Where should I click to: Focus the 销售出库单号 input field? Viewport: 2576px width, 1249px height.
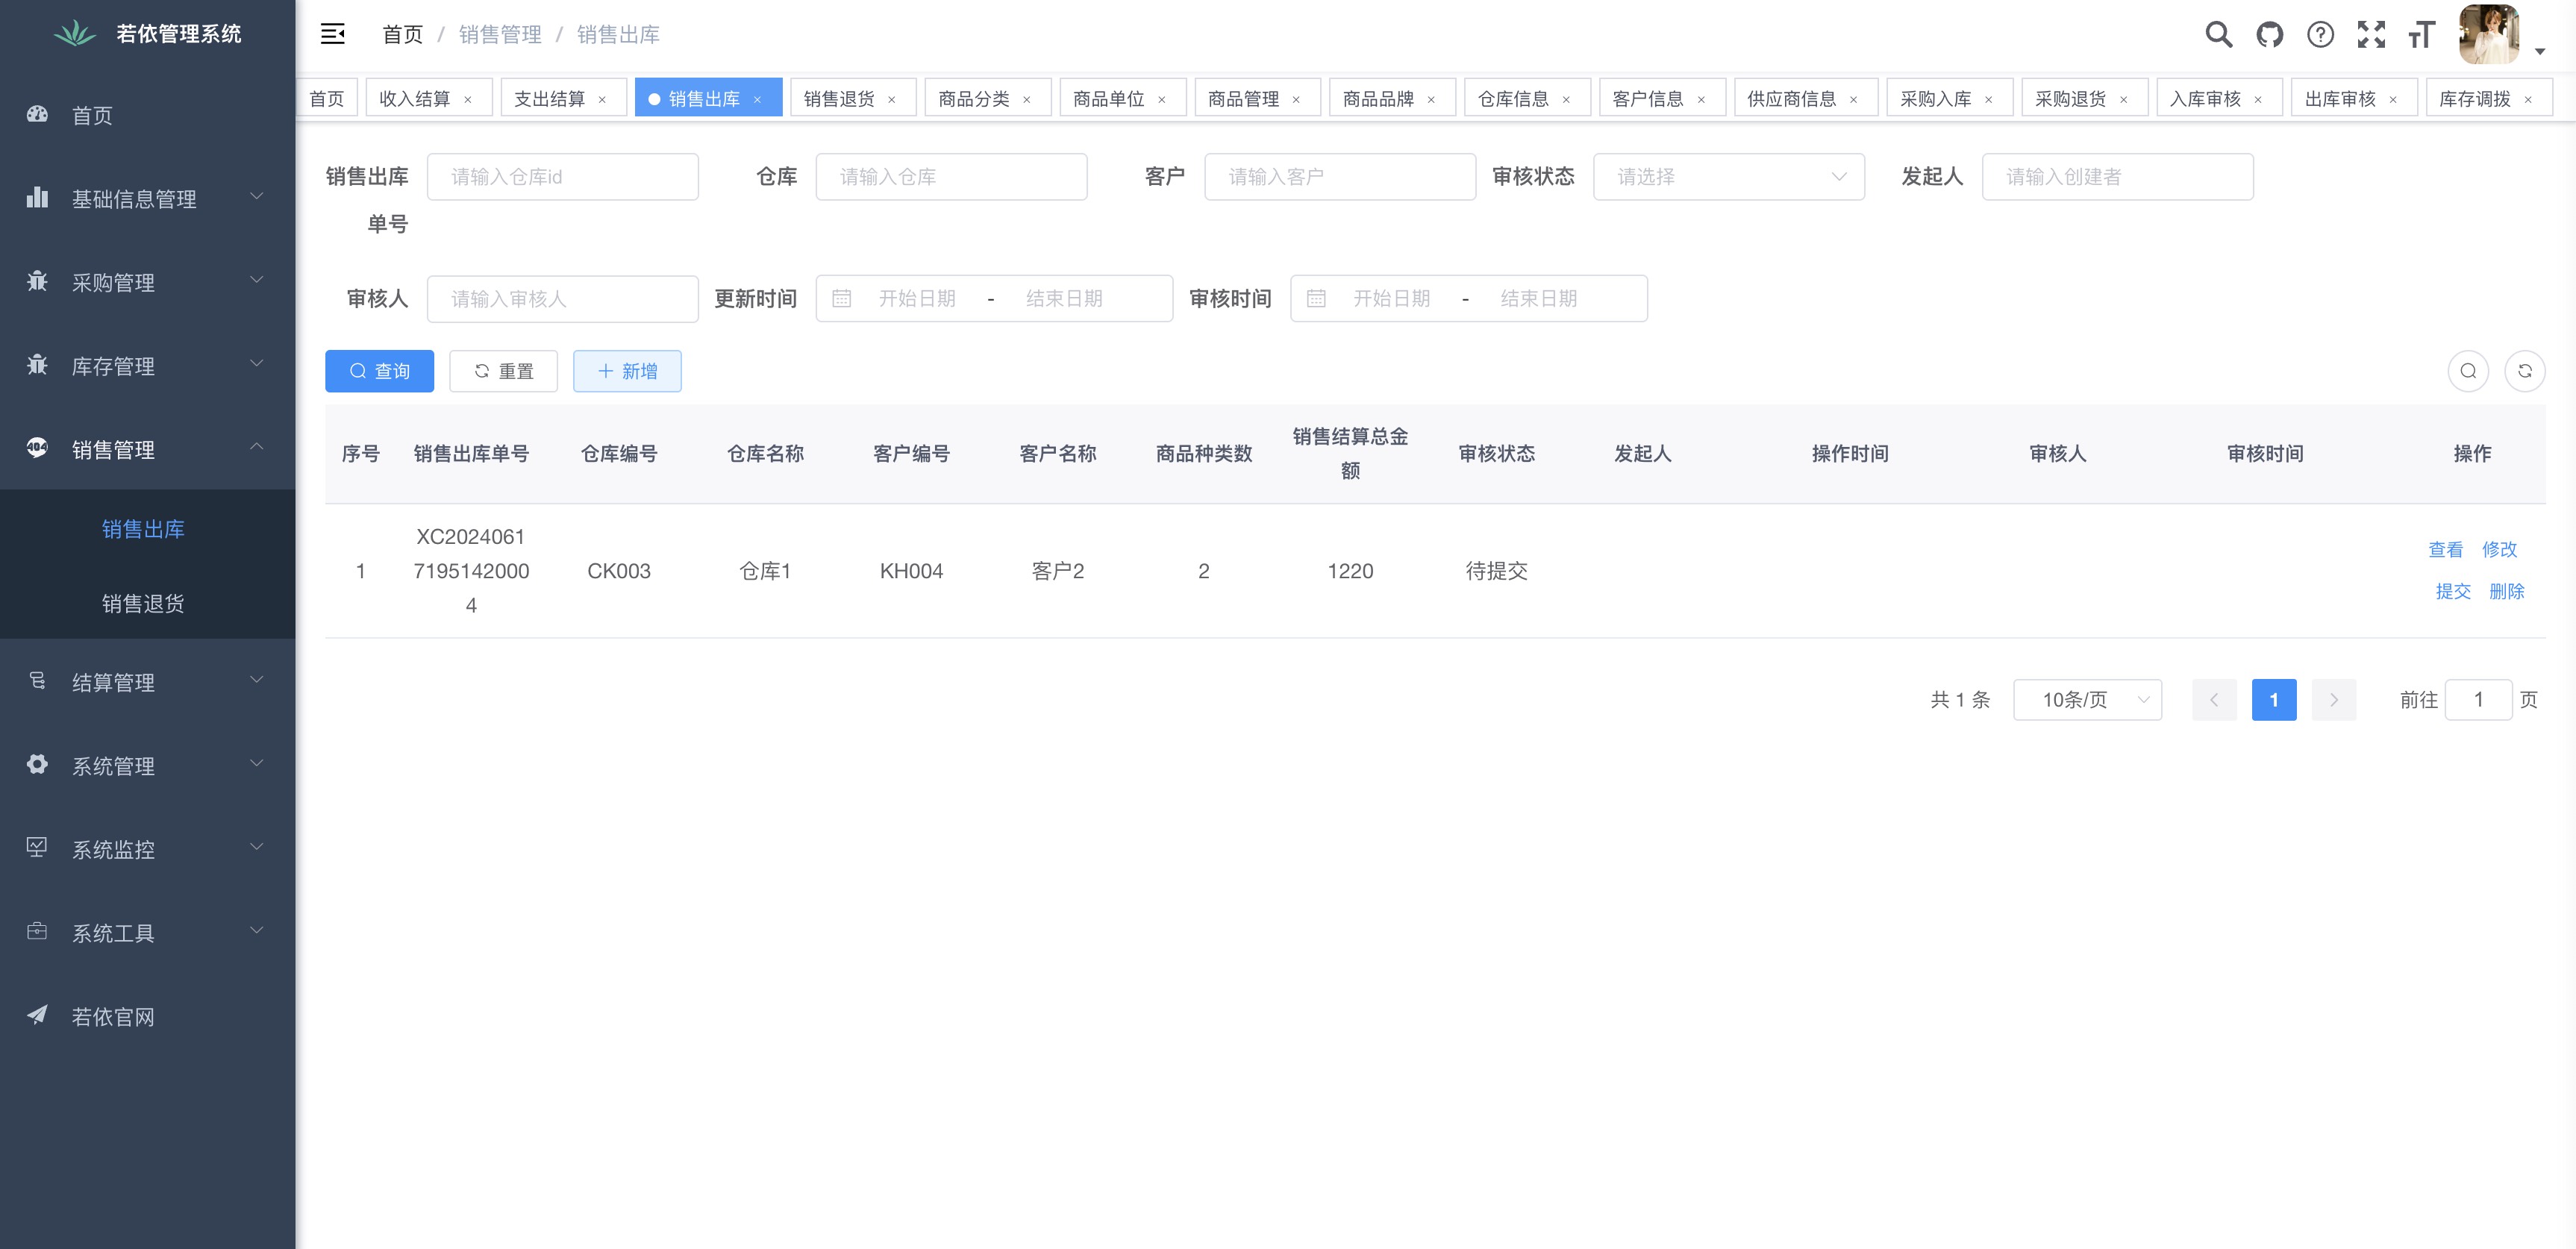point(562,177)
